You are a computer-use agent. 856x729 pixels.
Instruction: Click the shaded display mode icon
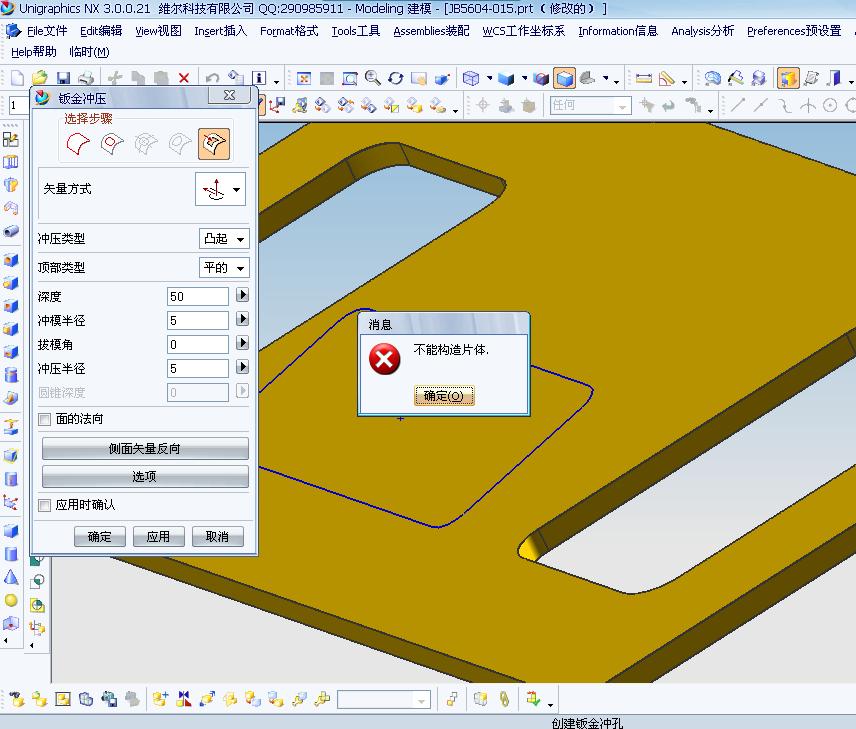(x=564, y=78)
